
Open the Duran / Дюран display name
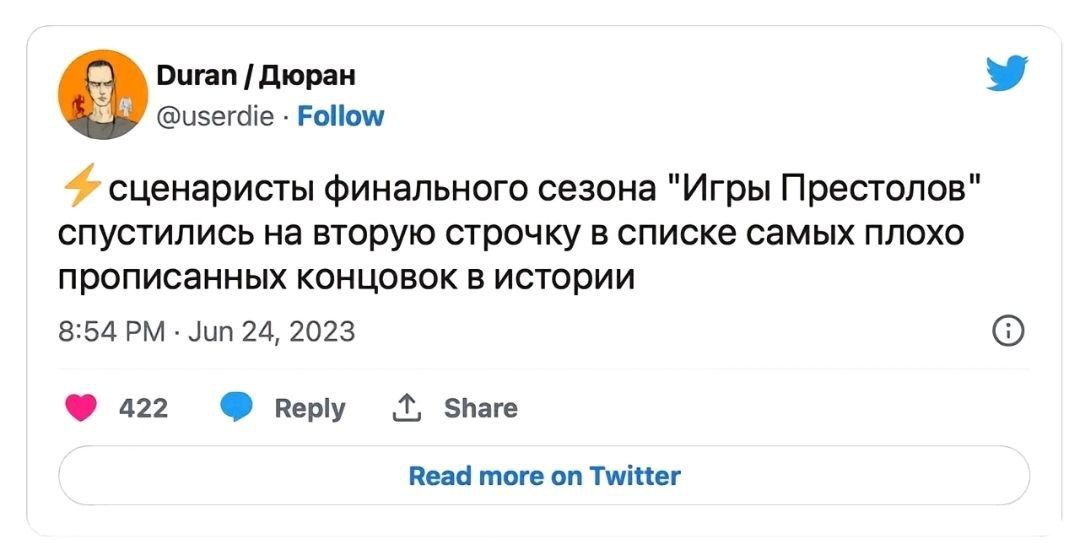pos(256,75)
